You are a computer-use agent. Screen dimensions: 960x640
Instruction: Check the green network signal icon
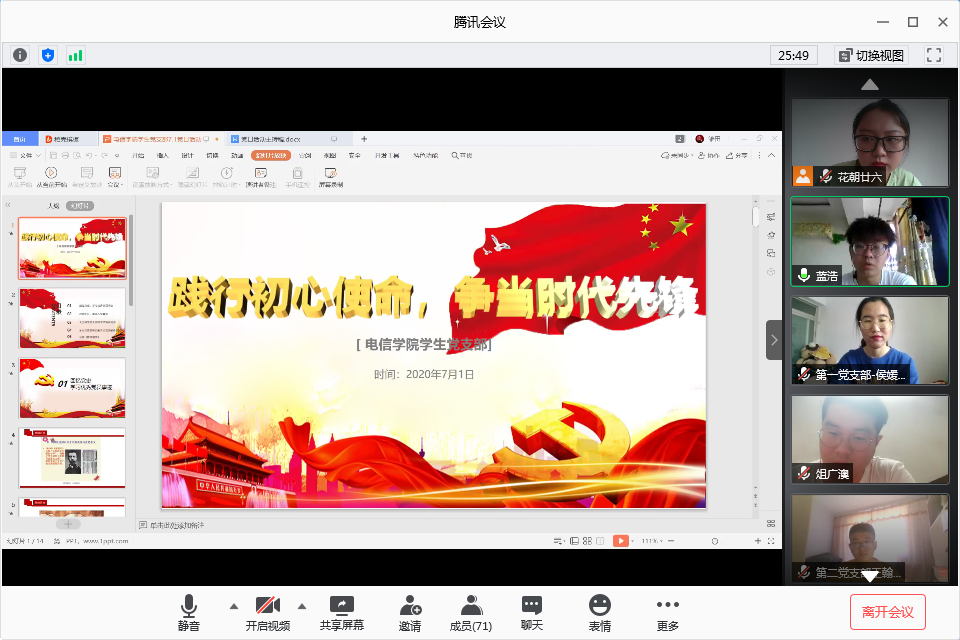coord(76,55)
